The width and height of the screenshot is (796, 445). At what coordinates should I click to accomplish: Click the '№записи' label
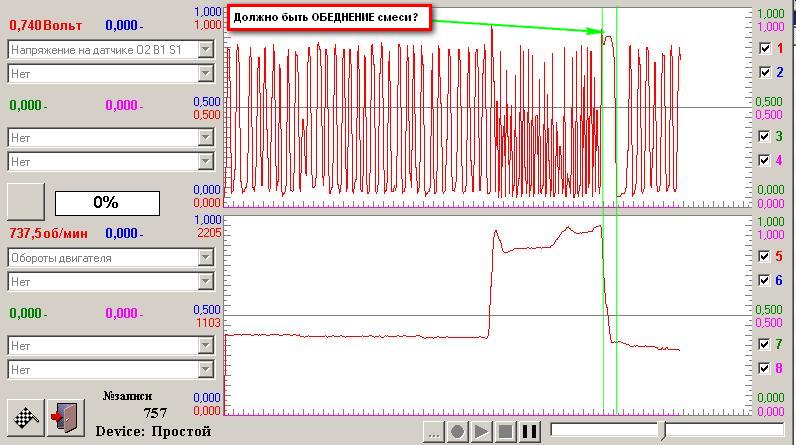pyautogui.click(x=127, y=396)
